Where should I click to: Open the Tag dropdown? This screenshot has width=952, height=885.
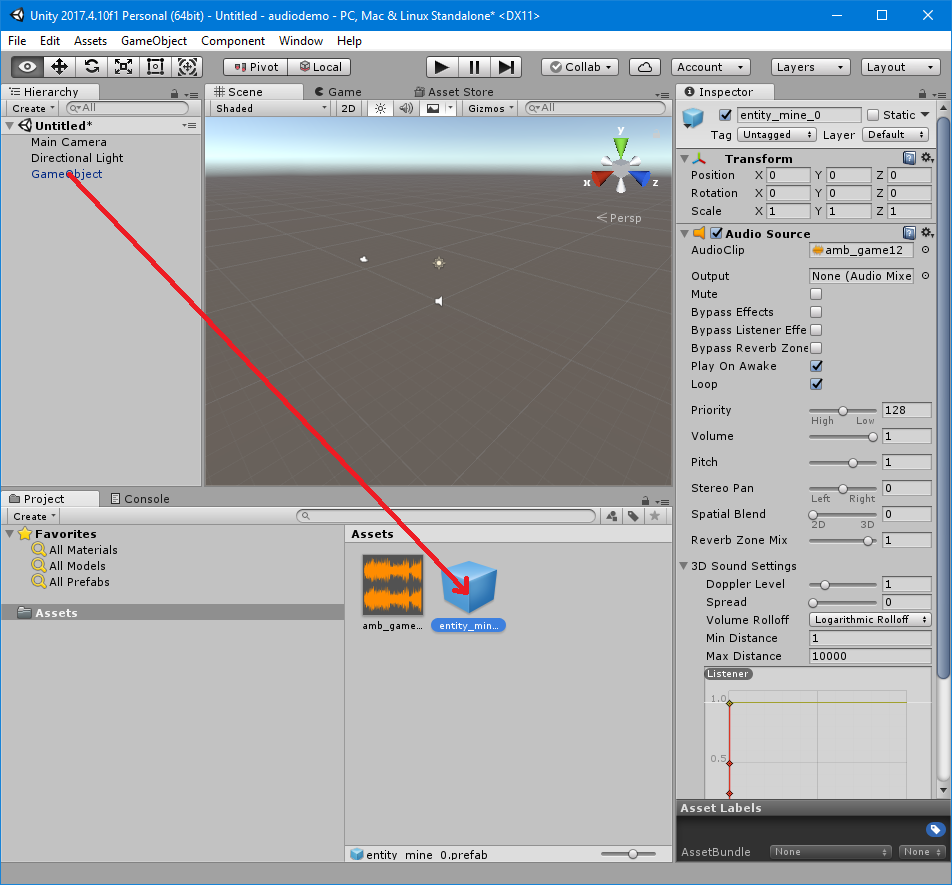pos(777,135)
